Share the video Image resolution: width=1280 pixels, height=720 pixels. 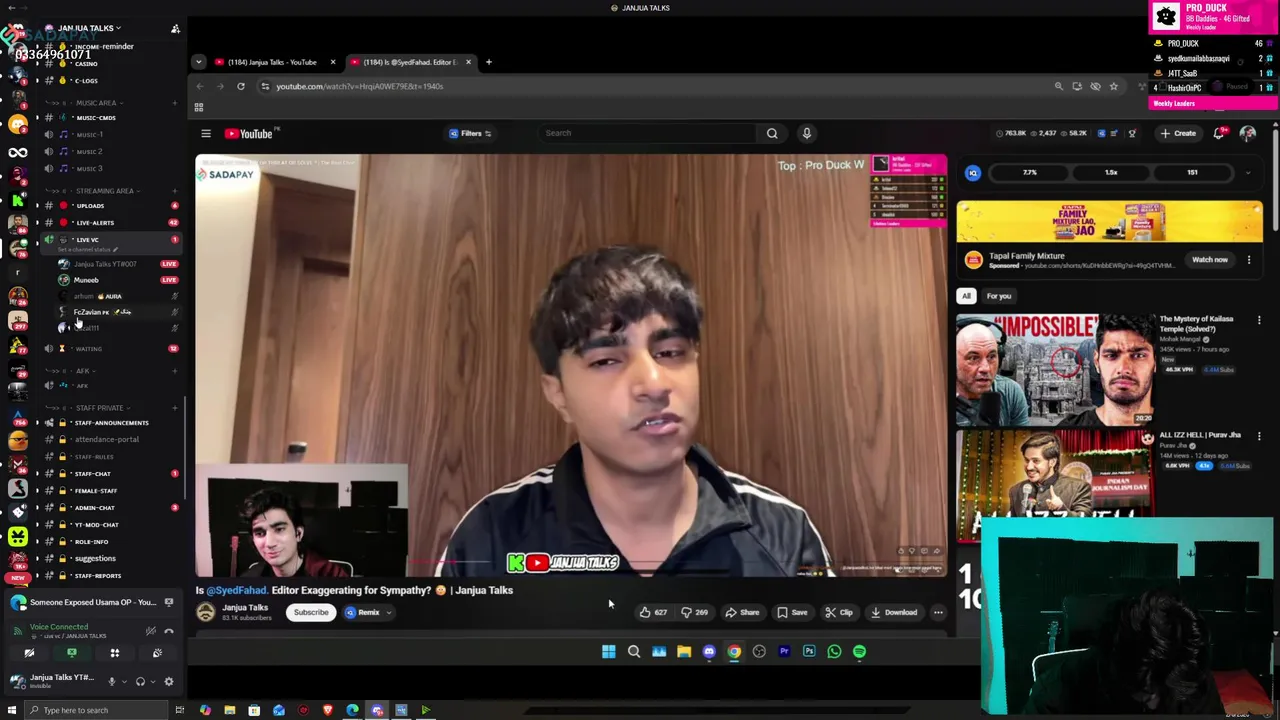coord(742,612)
